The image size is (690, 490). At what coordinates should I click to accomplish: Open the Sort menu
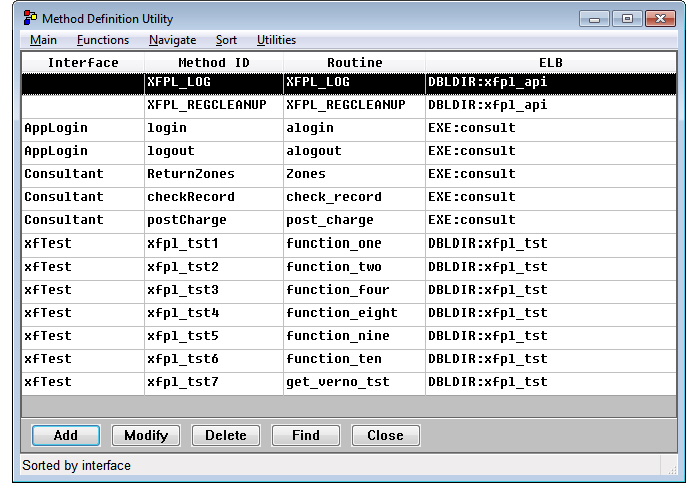(x=226, y=40)
